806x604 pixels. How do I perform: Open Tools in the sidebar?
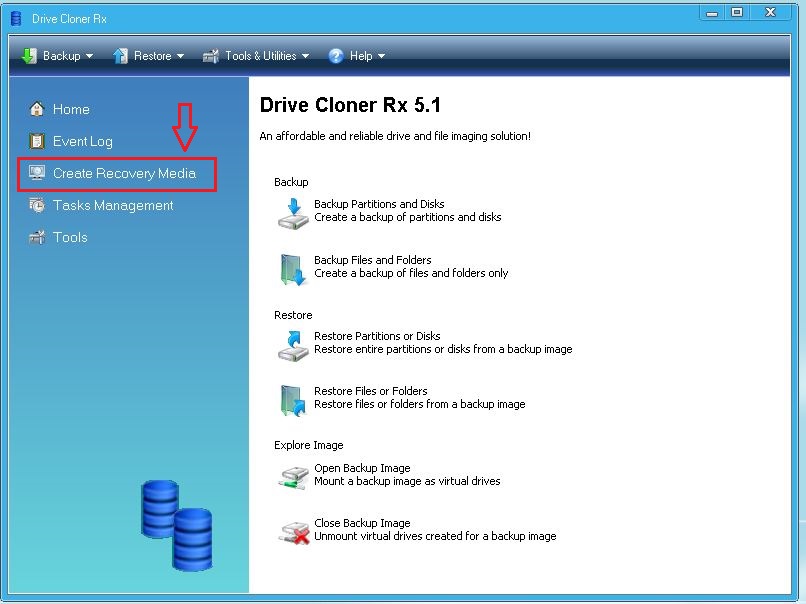70,237
